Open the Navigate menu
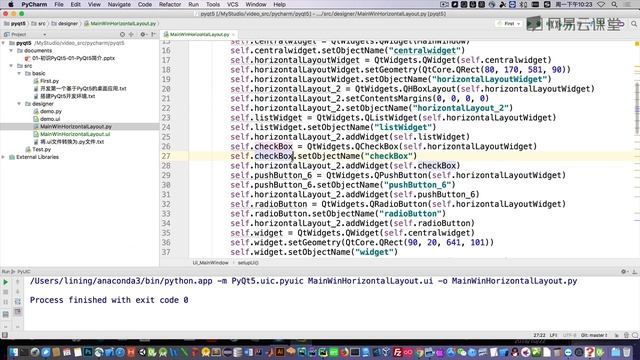Viewport: 640px width, 360px height. [119, 4]
